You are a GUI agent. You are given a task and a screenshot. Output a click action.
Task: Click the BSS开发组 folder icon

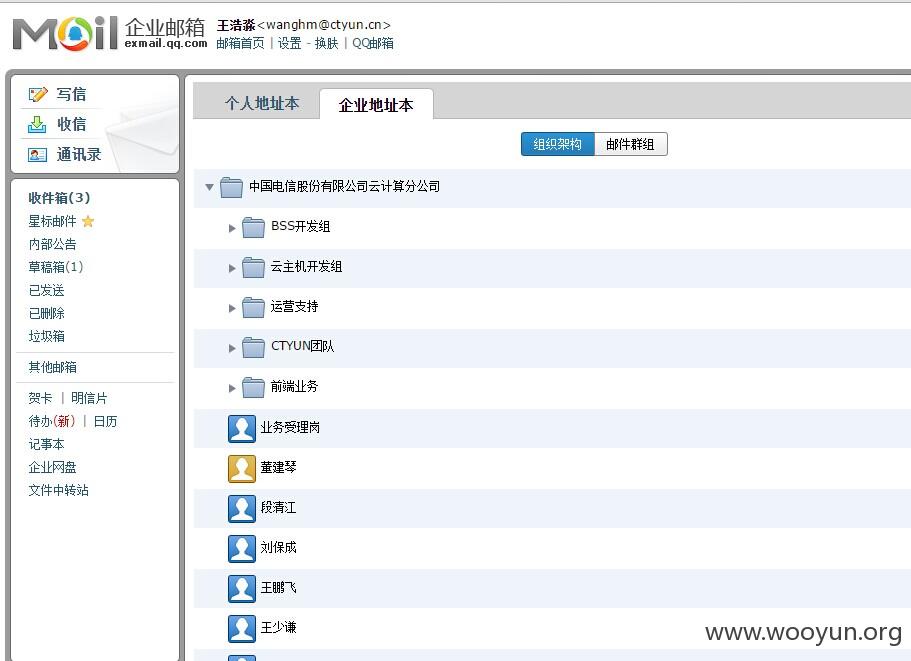click(x=253, y=227)
